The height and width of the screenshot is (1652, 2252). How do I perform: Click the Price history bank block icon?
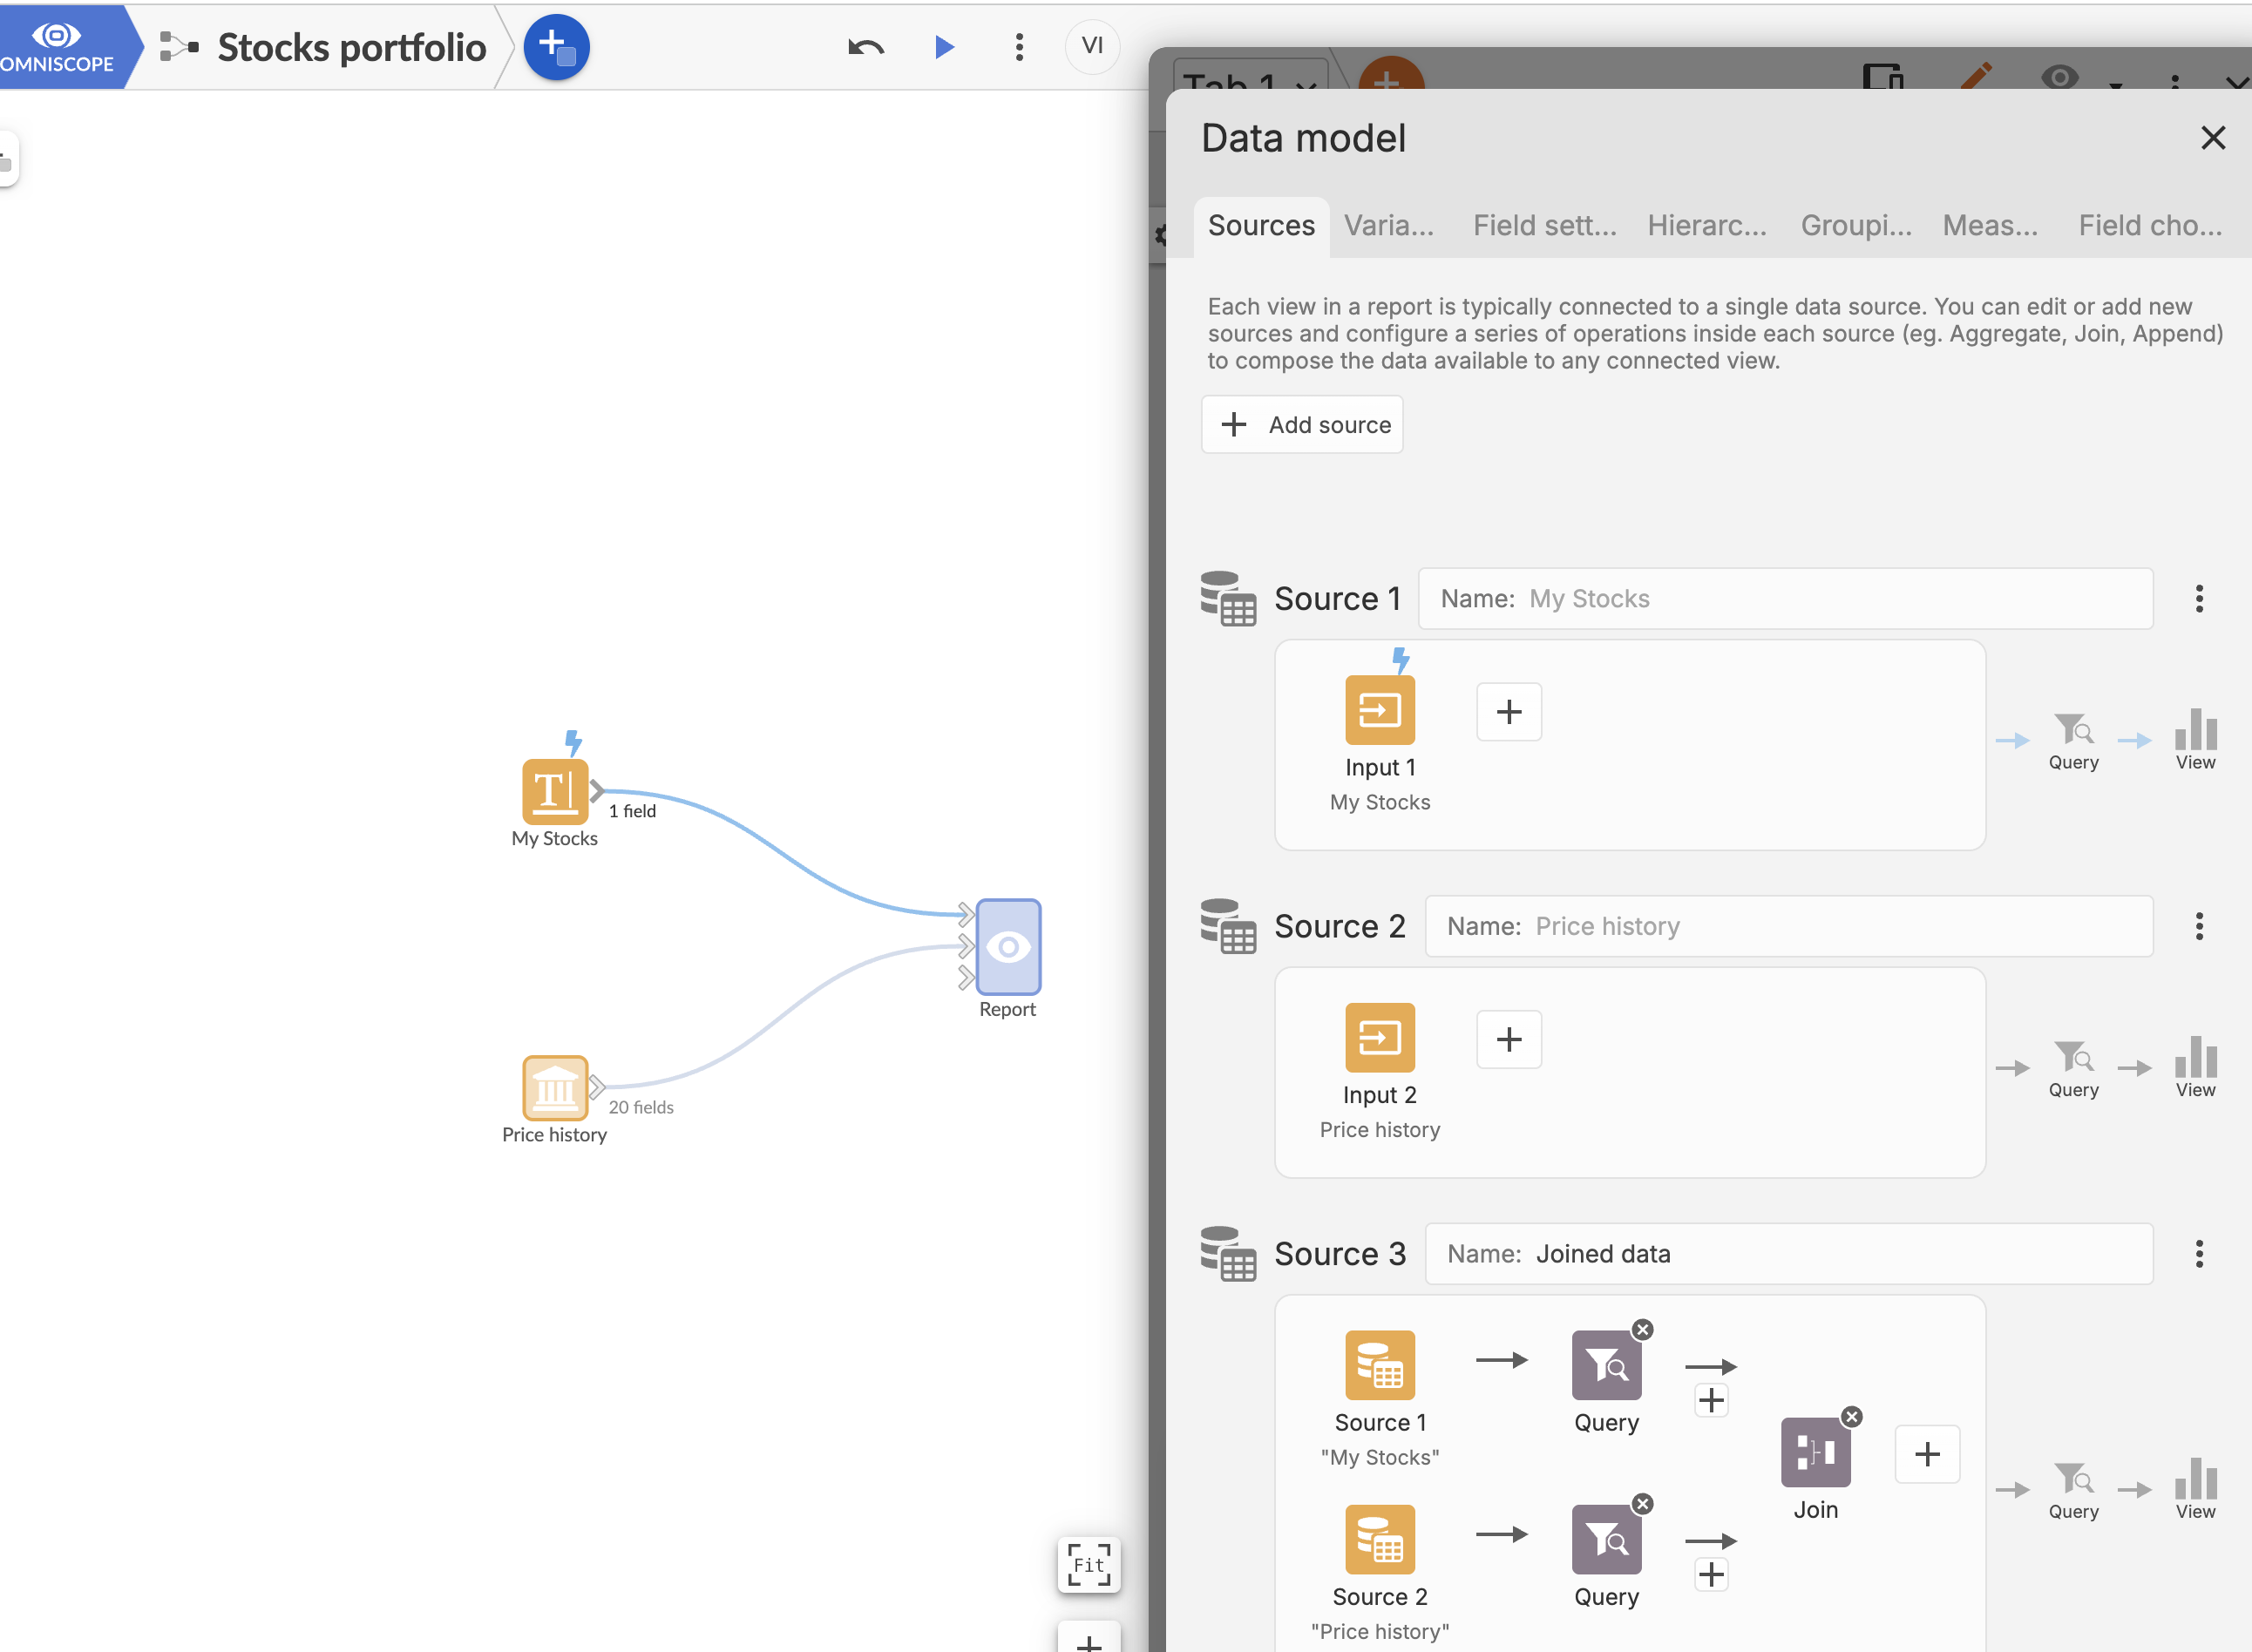[554, 1087]
